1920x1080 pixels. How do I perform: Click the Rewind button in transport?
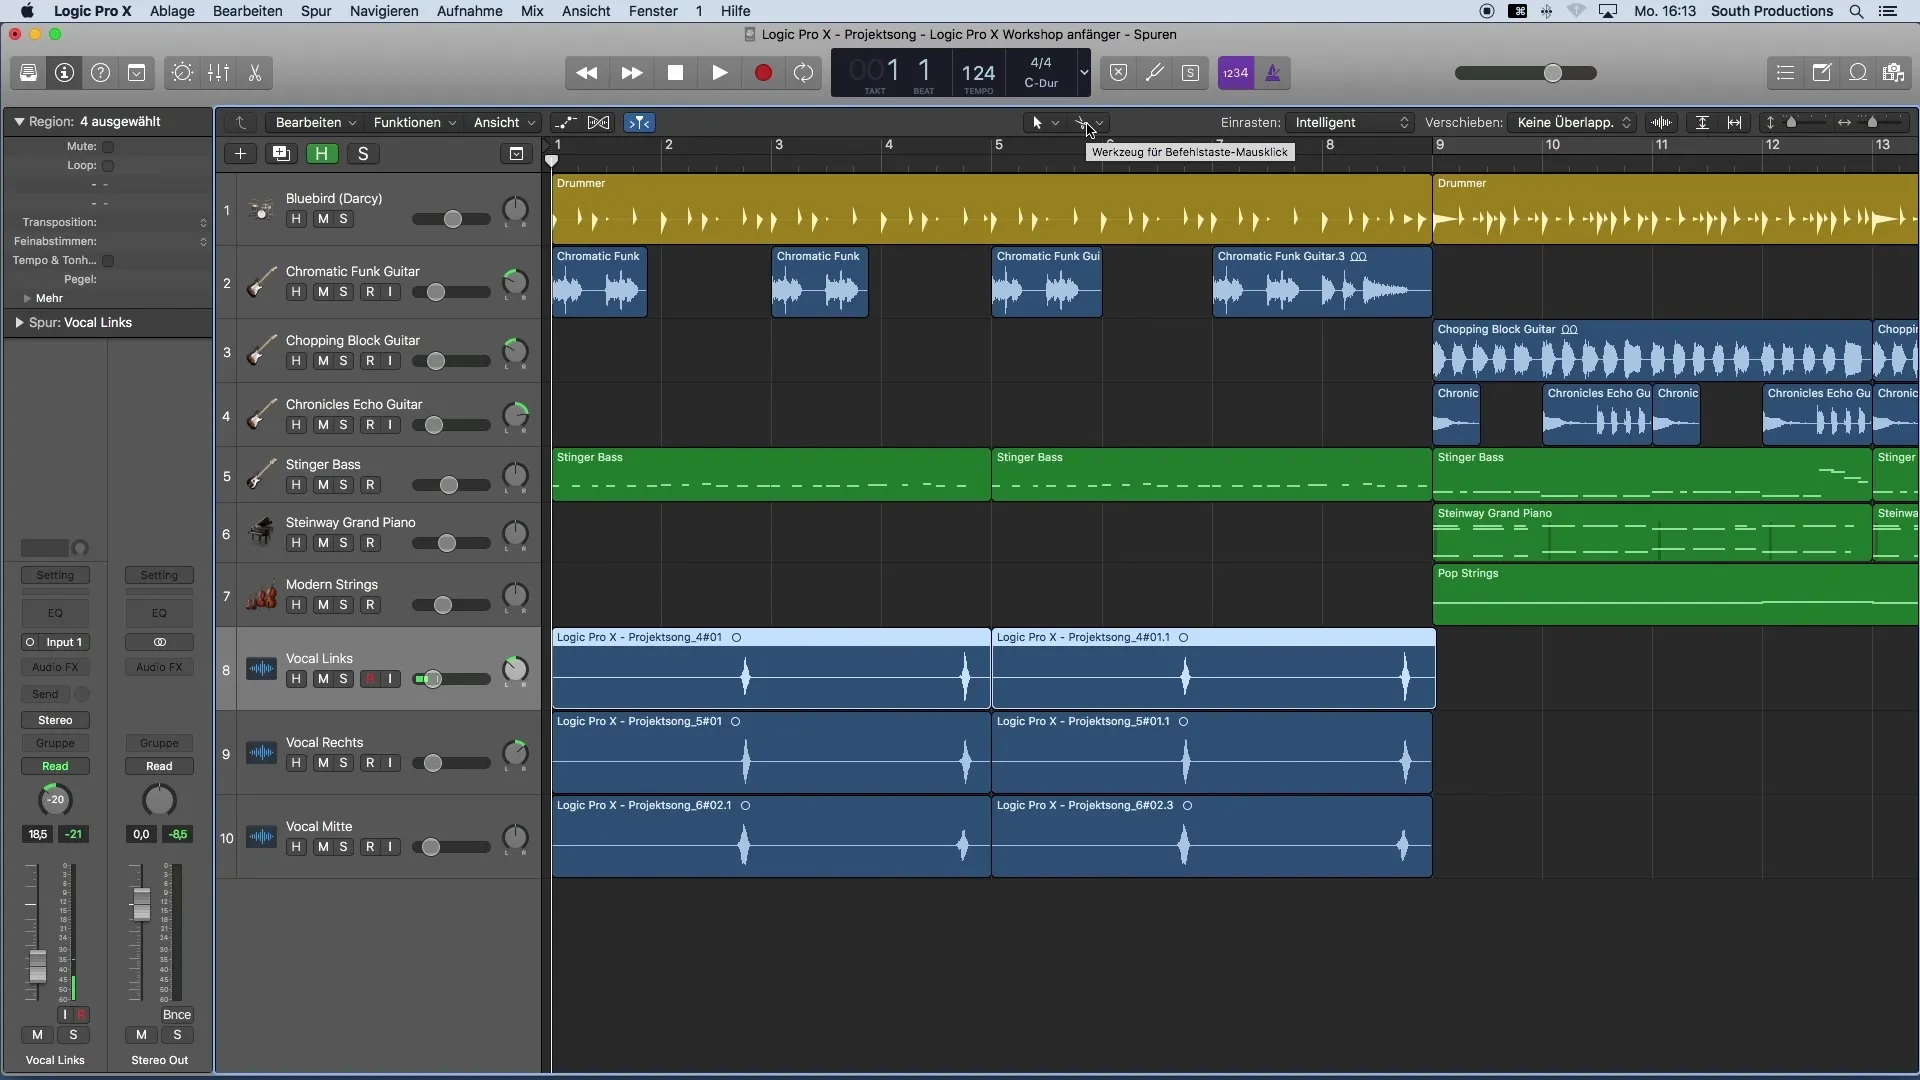587,73
